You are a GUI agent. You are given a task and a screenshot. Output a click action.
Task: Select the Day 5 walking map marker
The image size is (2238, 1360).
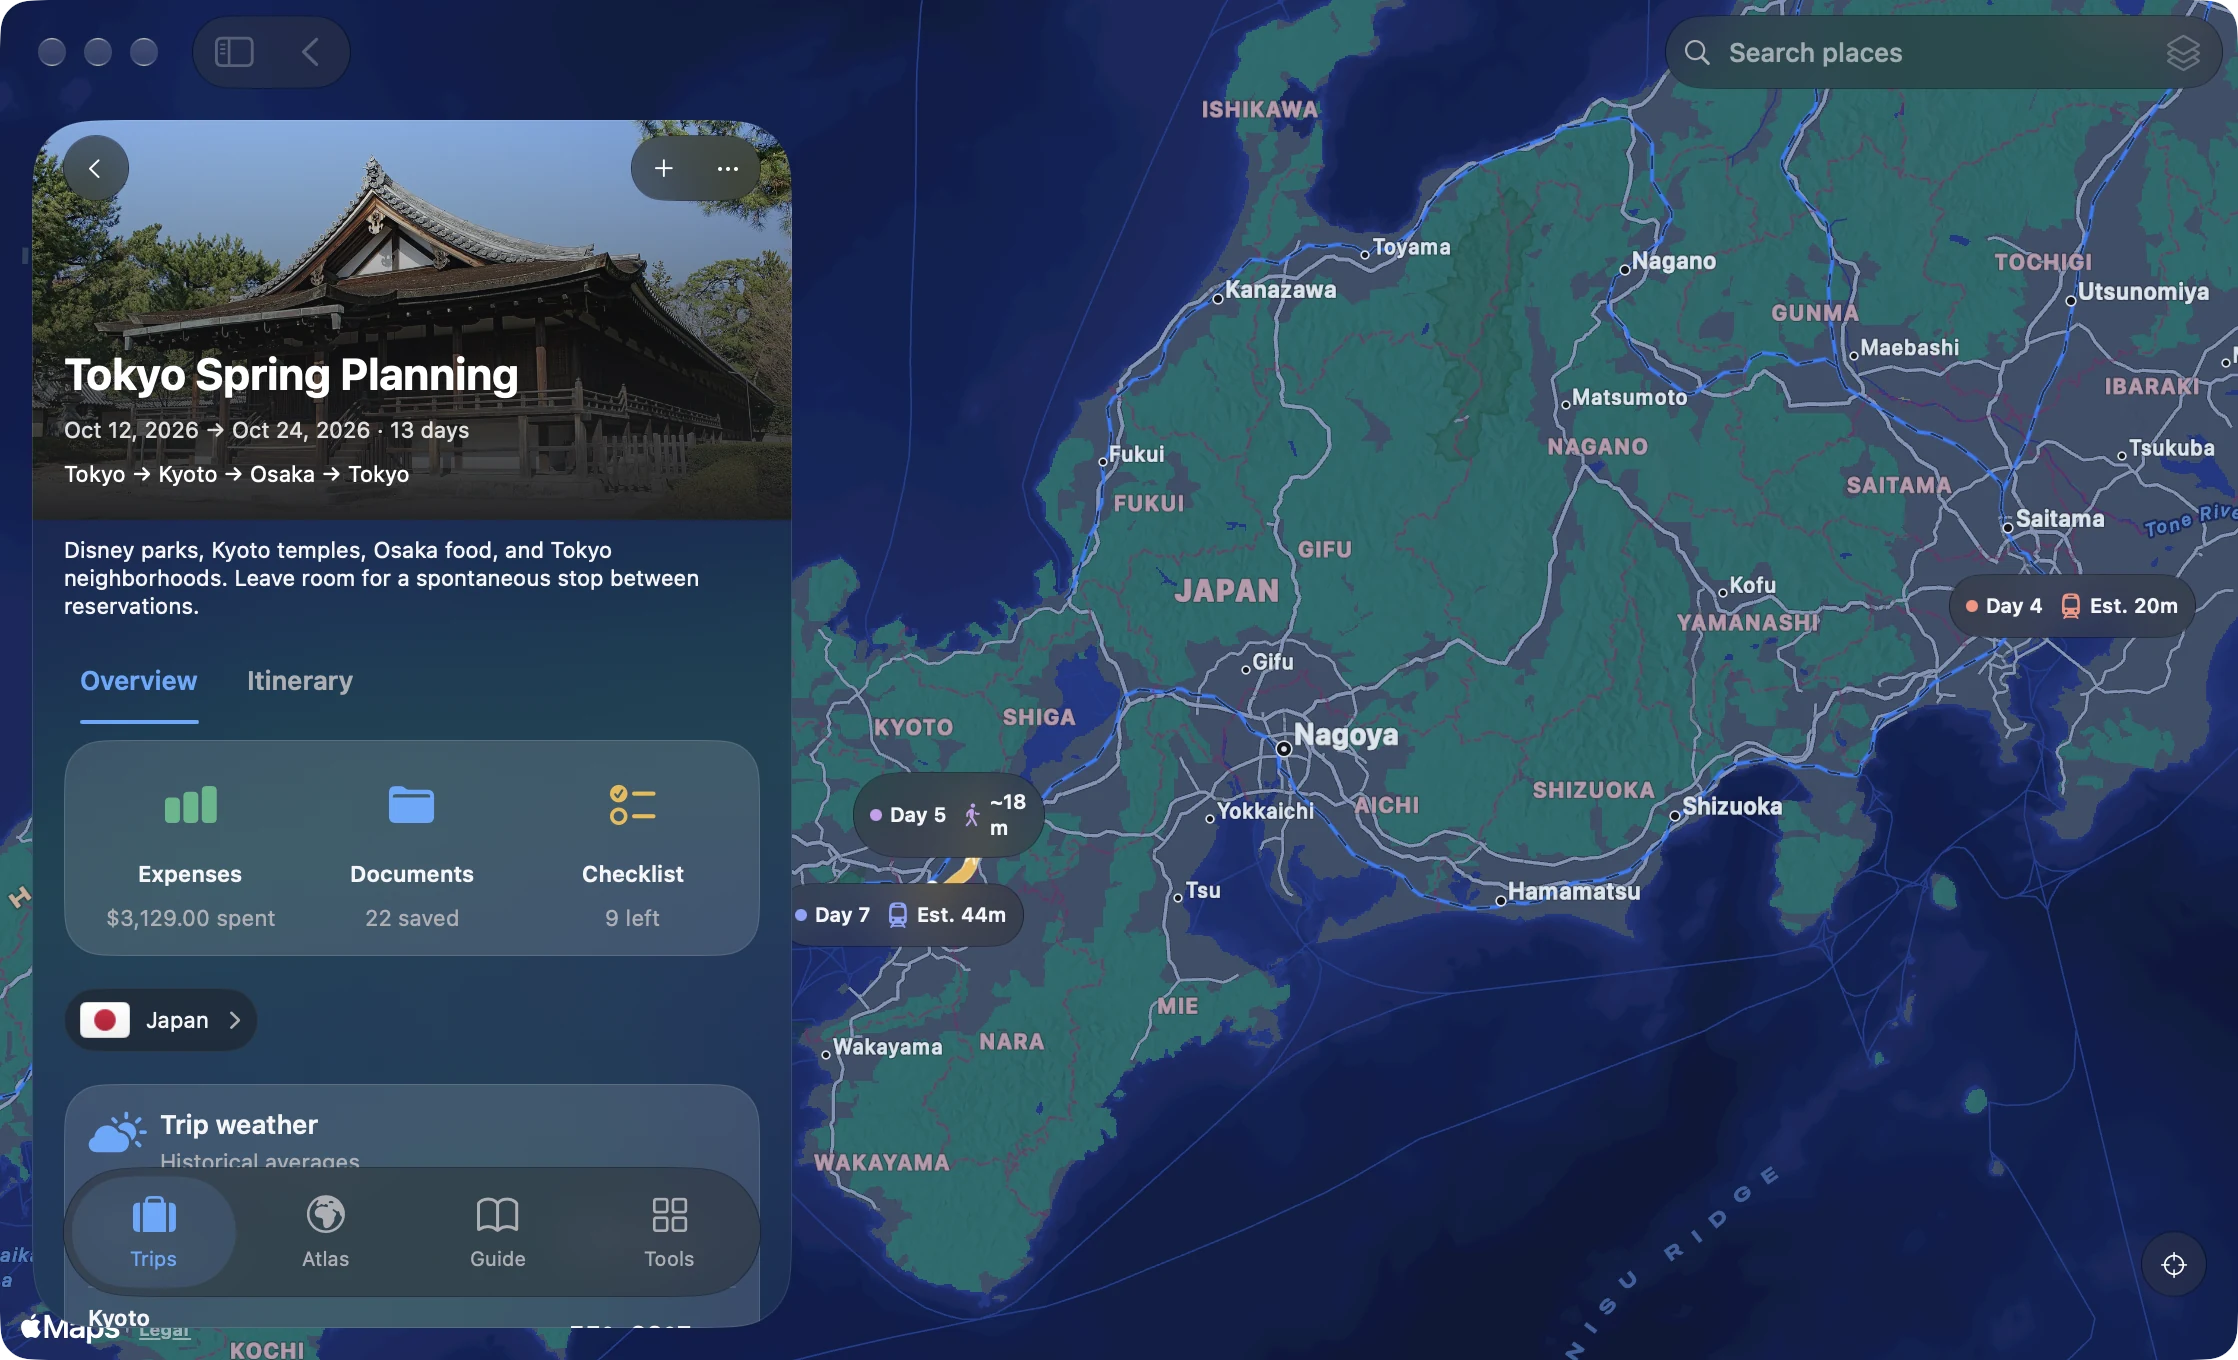[x=948, y=815]
